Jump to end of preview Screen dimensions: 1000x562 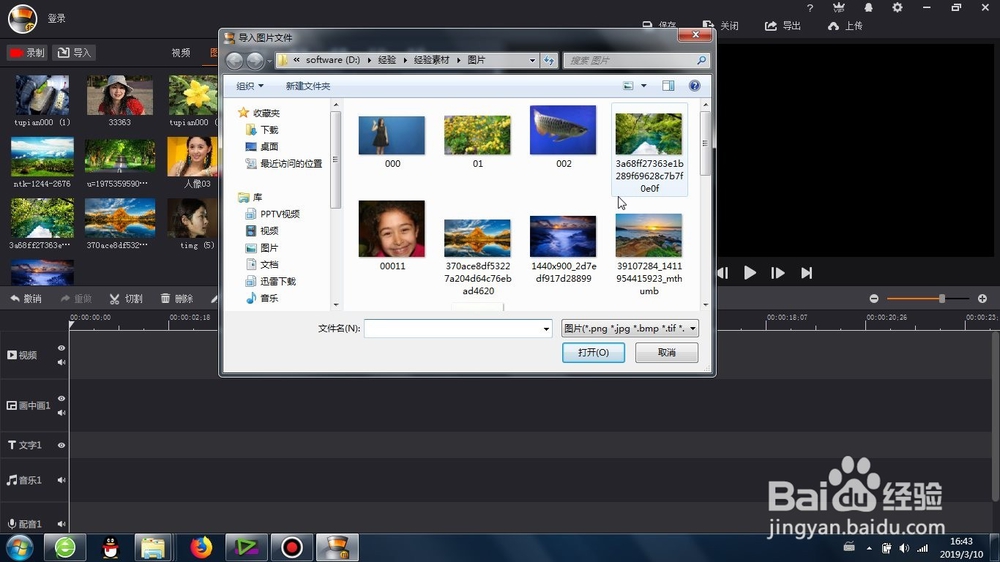coord(807,273)
